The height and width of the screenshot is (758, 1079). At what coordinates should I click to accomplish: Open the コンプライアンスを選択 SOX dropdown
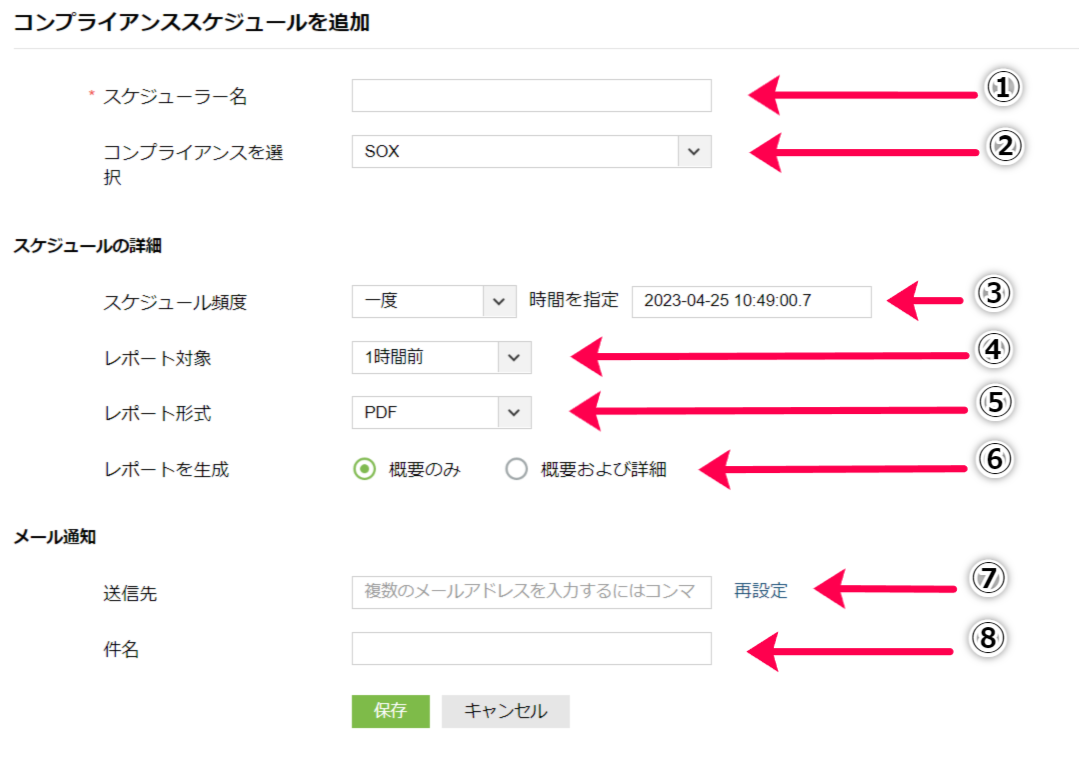point(515,152)
